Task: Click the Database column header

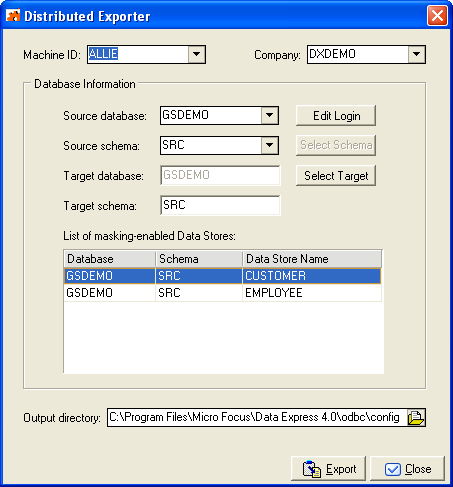Action: (110, 259)
